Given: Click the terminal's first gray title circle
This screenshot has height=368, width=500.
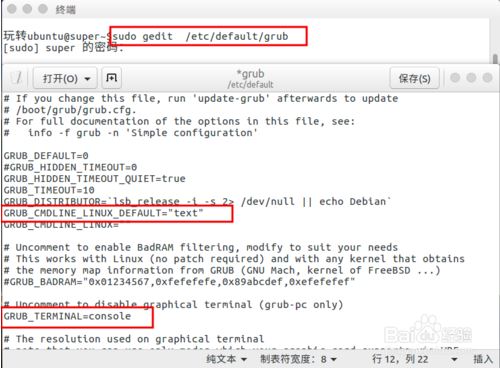Looking at the screenshot, I should tap(12, 9).
